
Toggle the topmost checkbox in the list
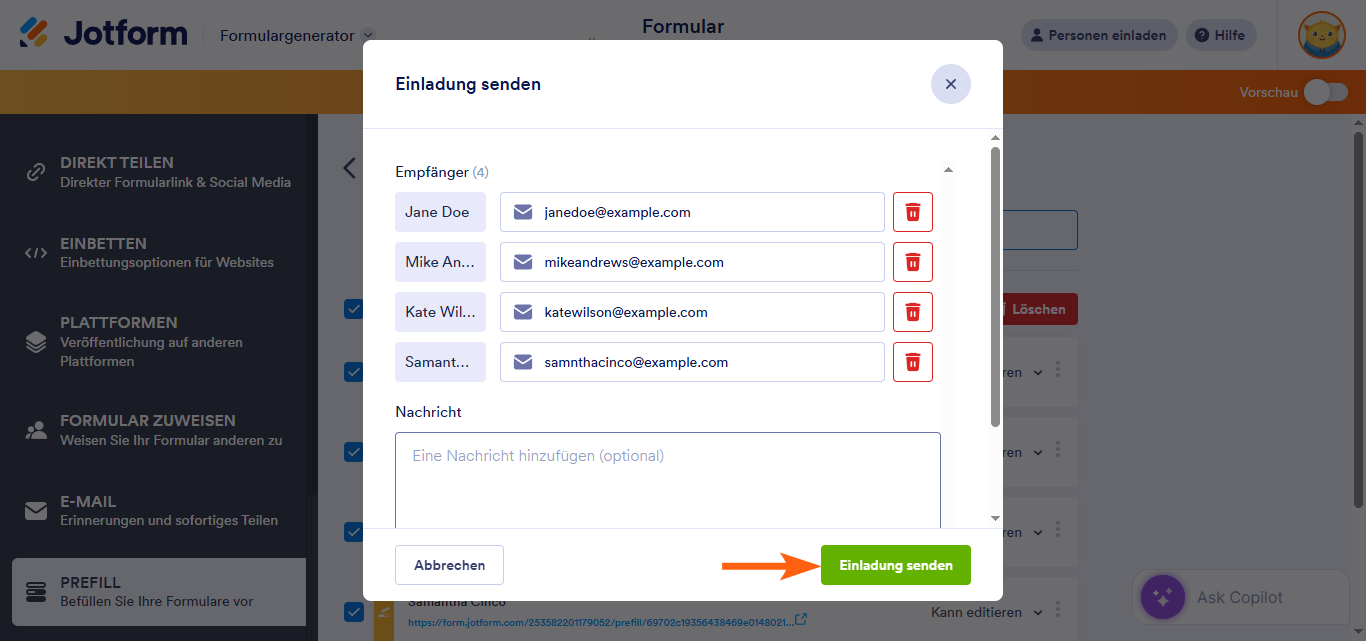(x=354, y=309)
